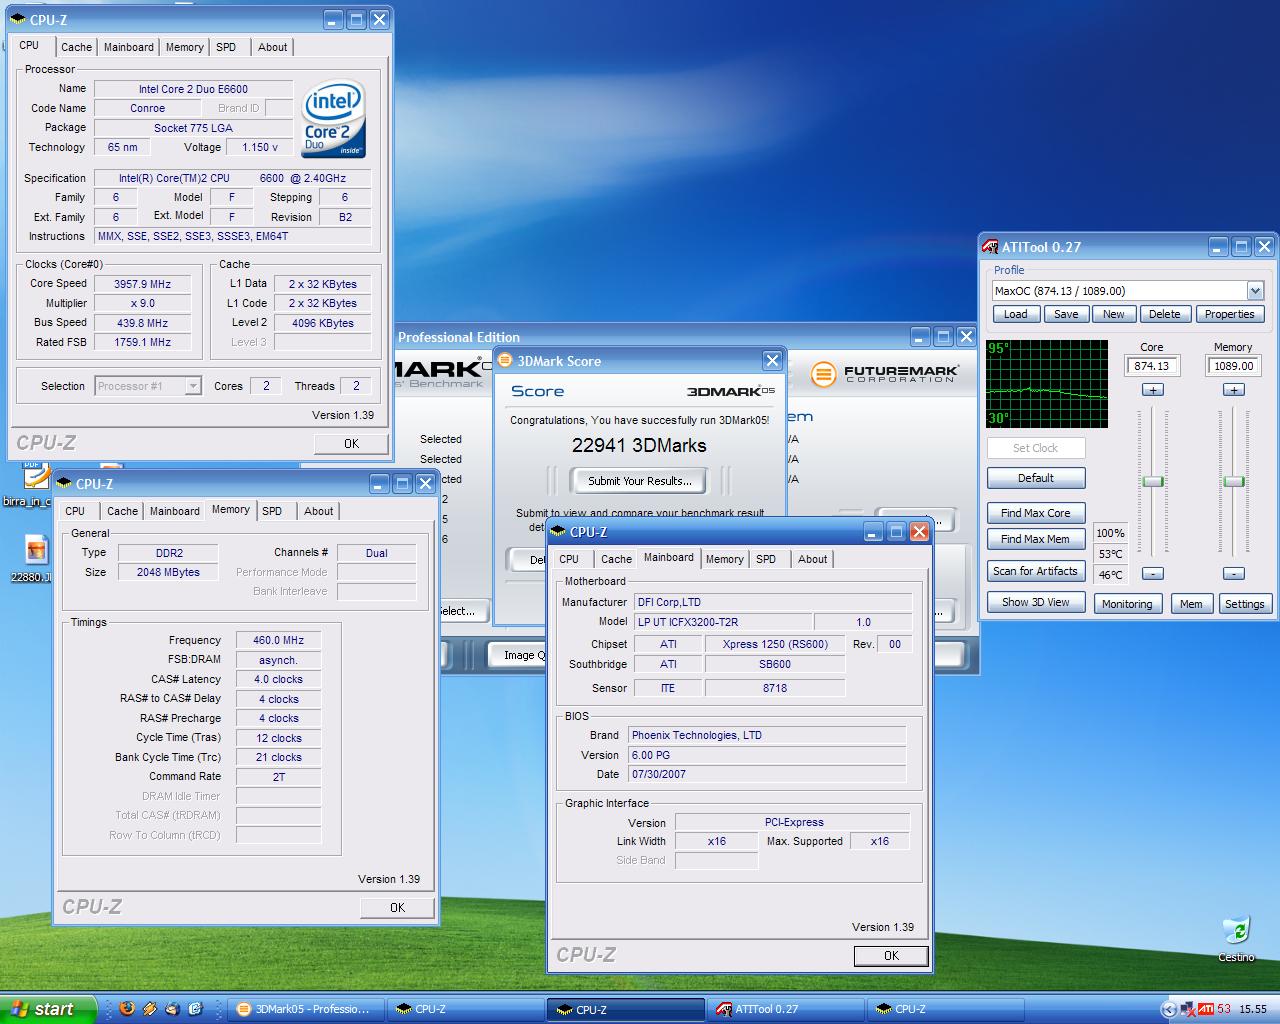
Task: Run Scan for Artifacts
Action: [1036, 571]
